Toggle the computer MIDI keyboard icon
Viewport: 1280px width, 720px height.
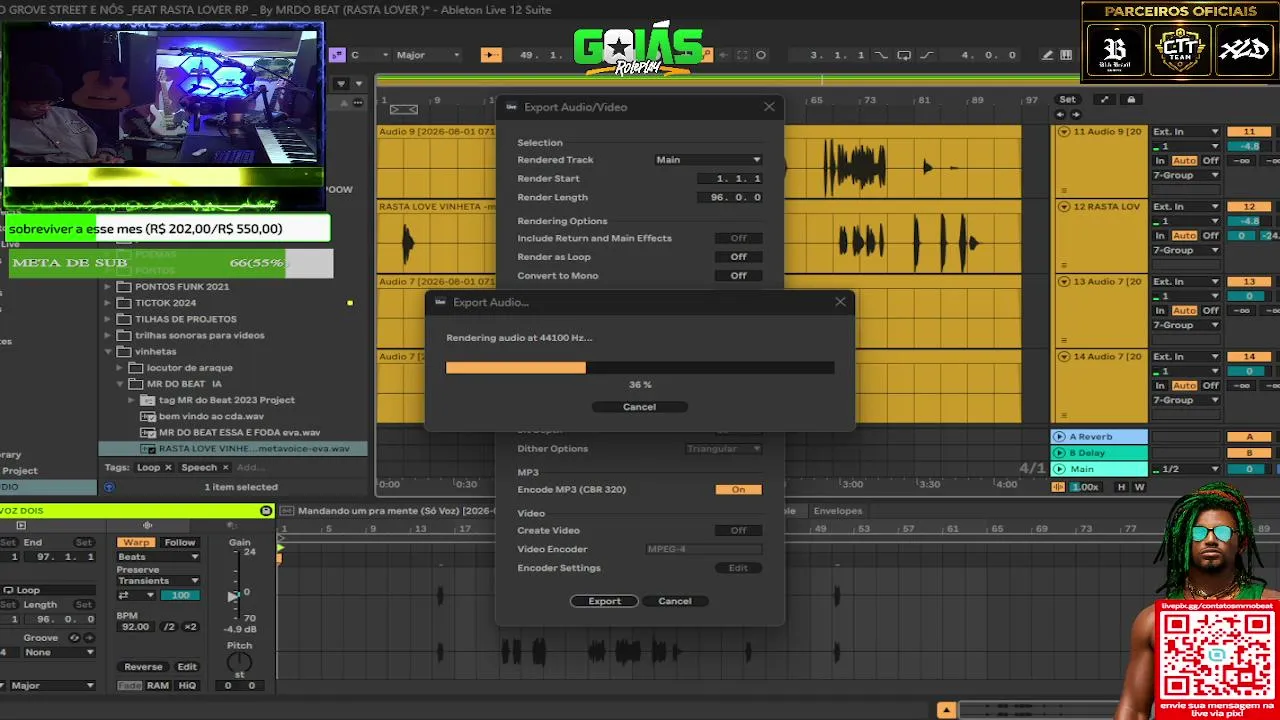point(1066,55)
